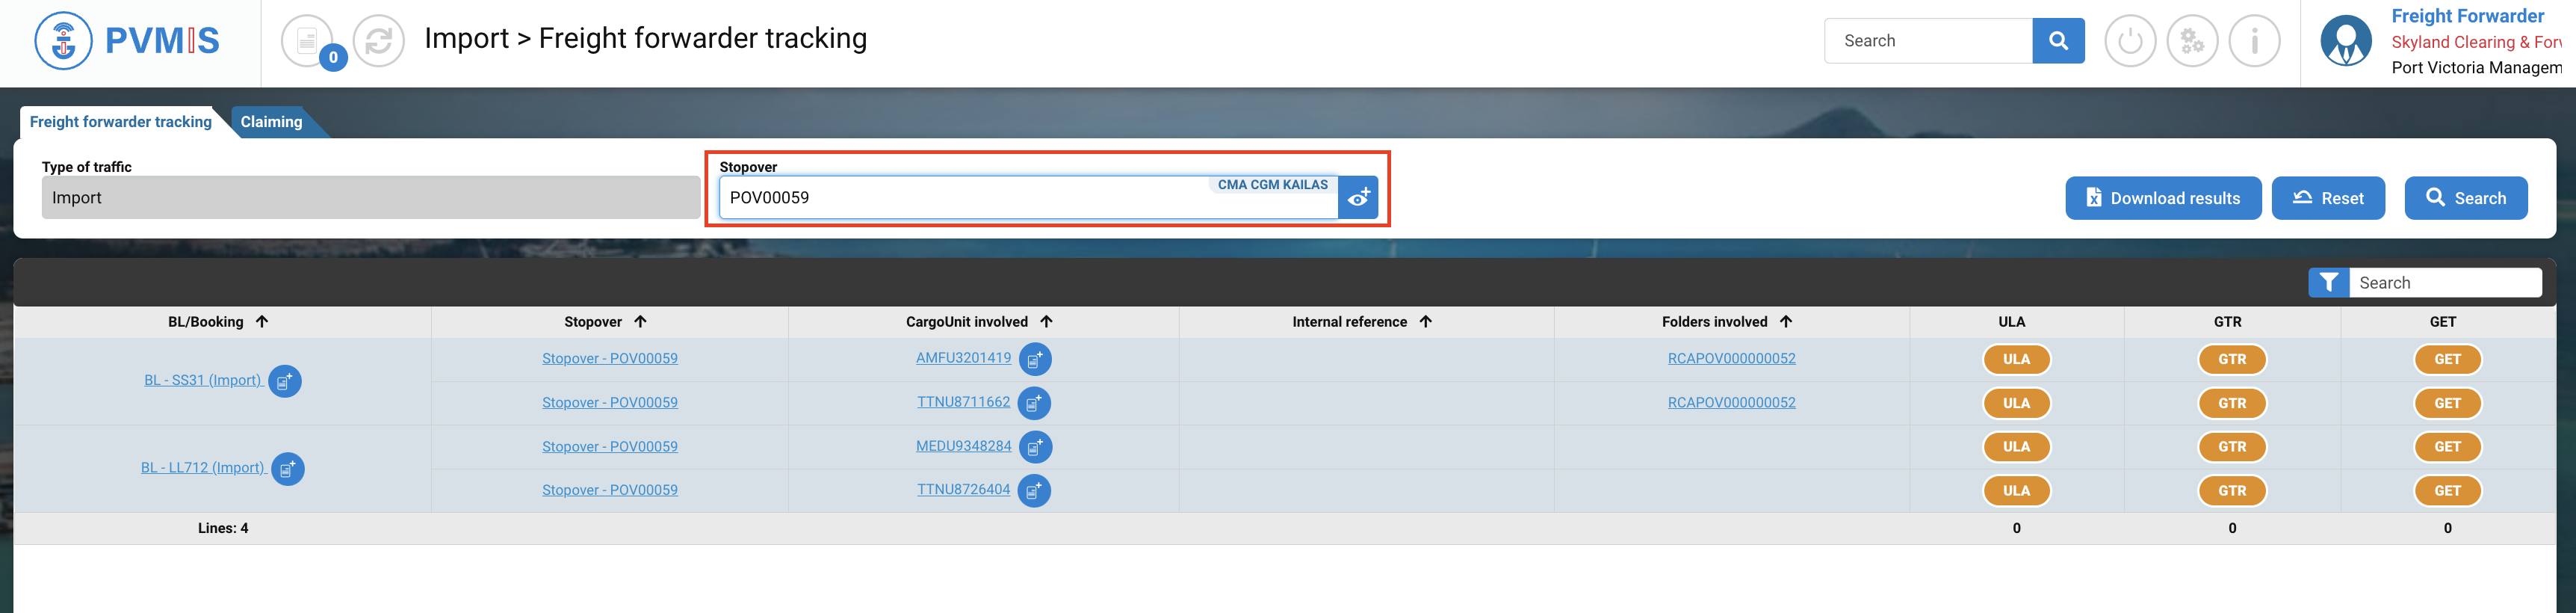Click the circular refresh icon in header
The height and width of the screenshot is (613, 2576).
point(379,41)
